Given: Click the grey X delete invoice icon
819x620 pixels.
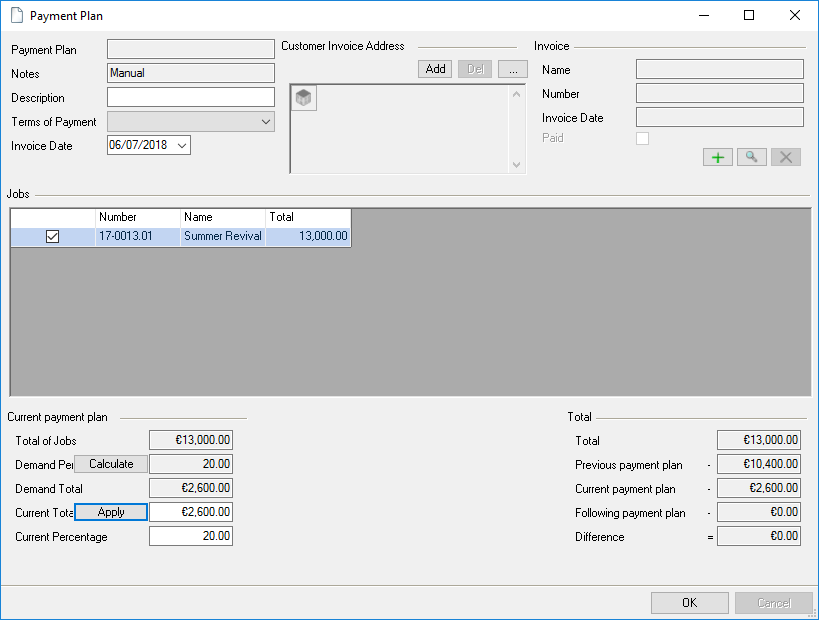Looking at the screenshot, I should click(786, 157).
